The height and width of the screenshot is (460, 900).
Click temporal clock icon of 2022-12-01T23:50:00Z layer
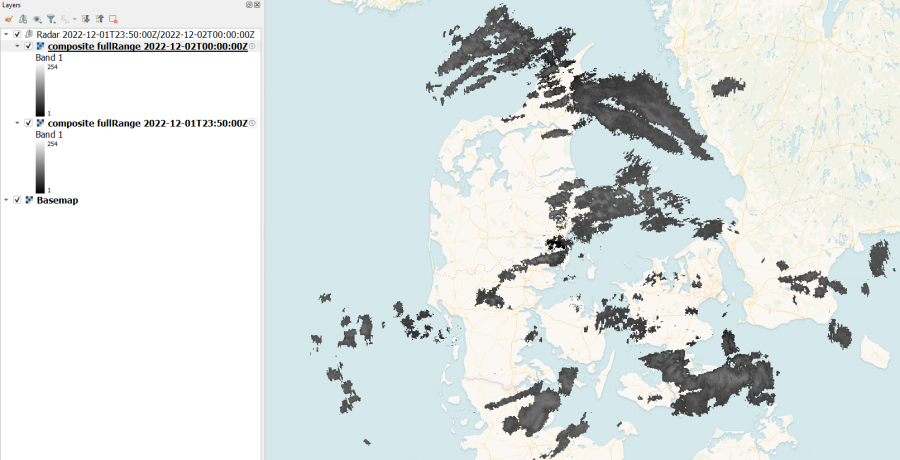[x=252, y=123]
